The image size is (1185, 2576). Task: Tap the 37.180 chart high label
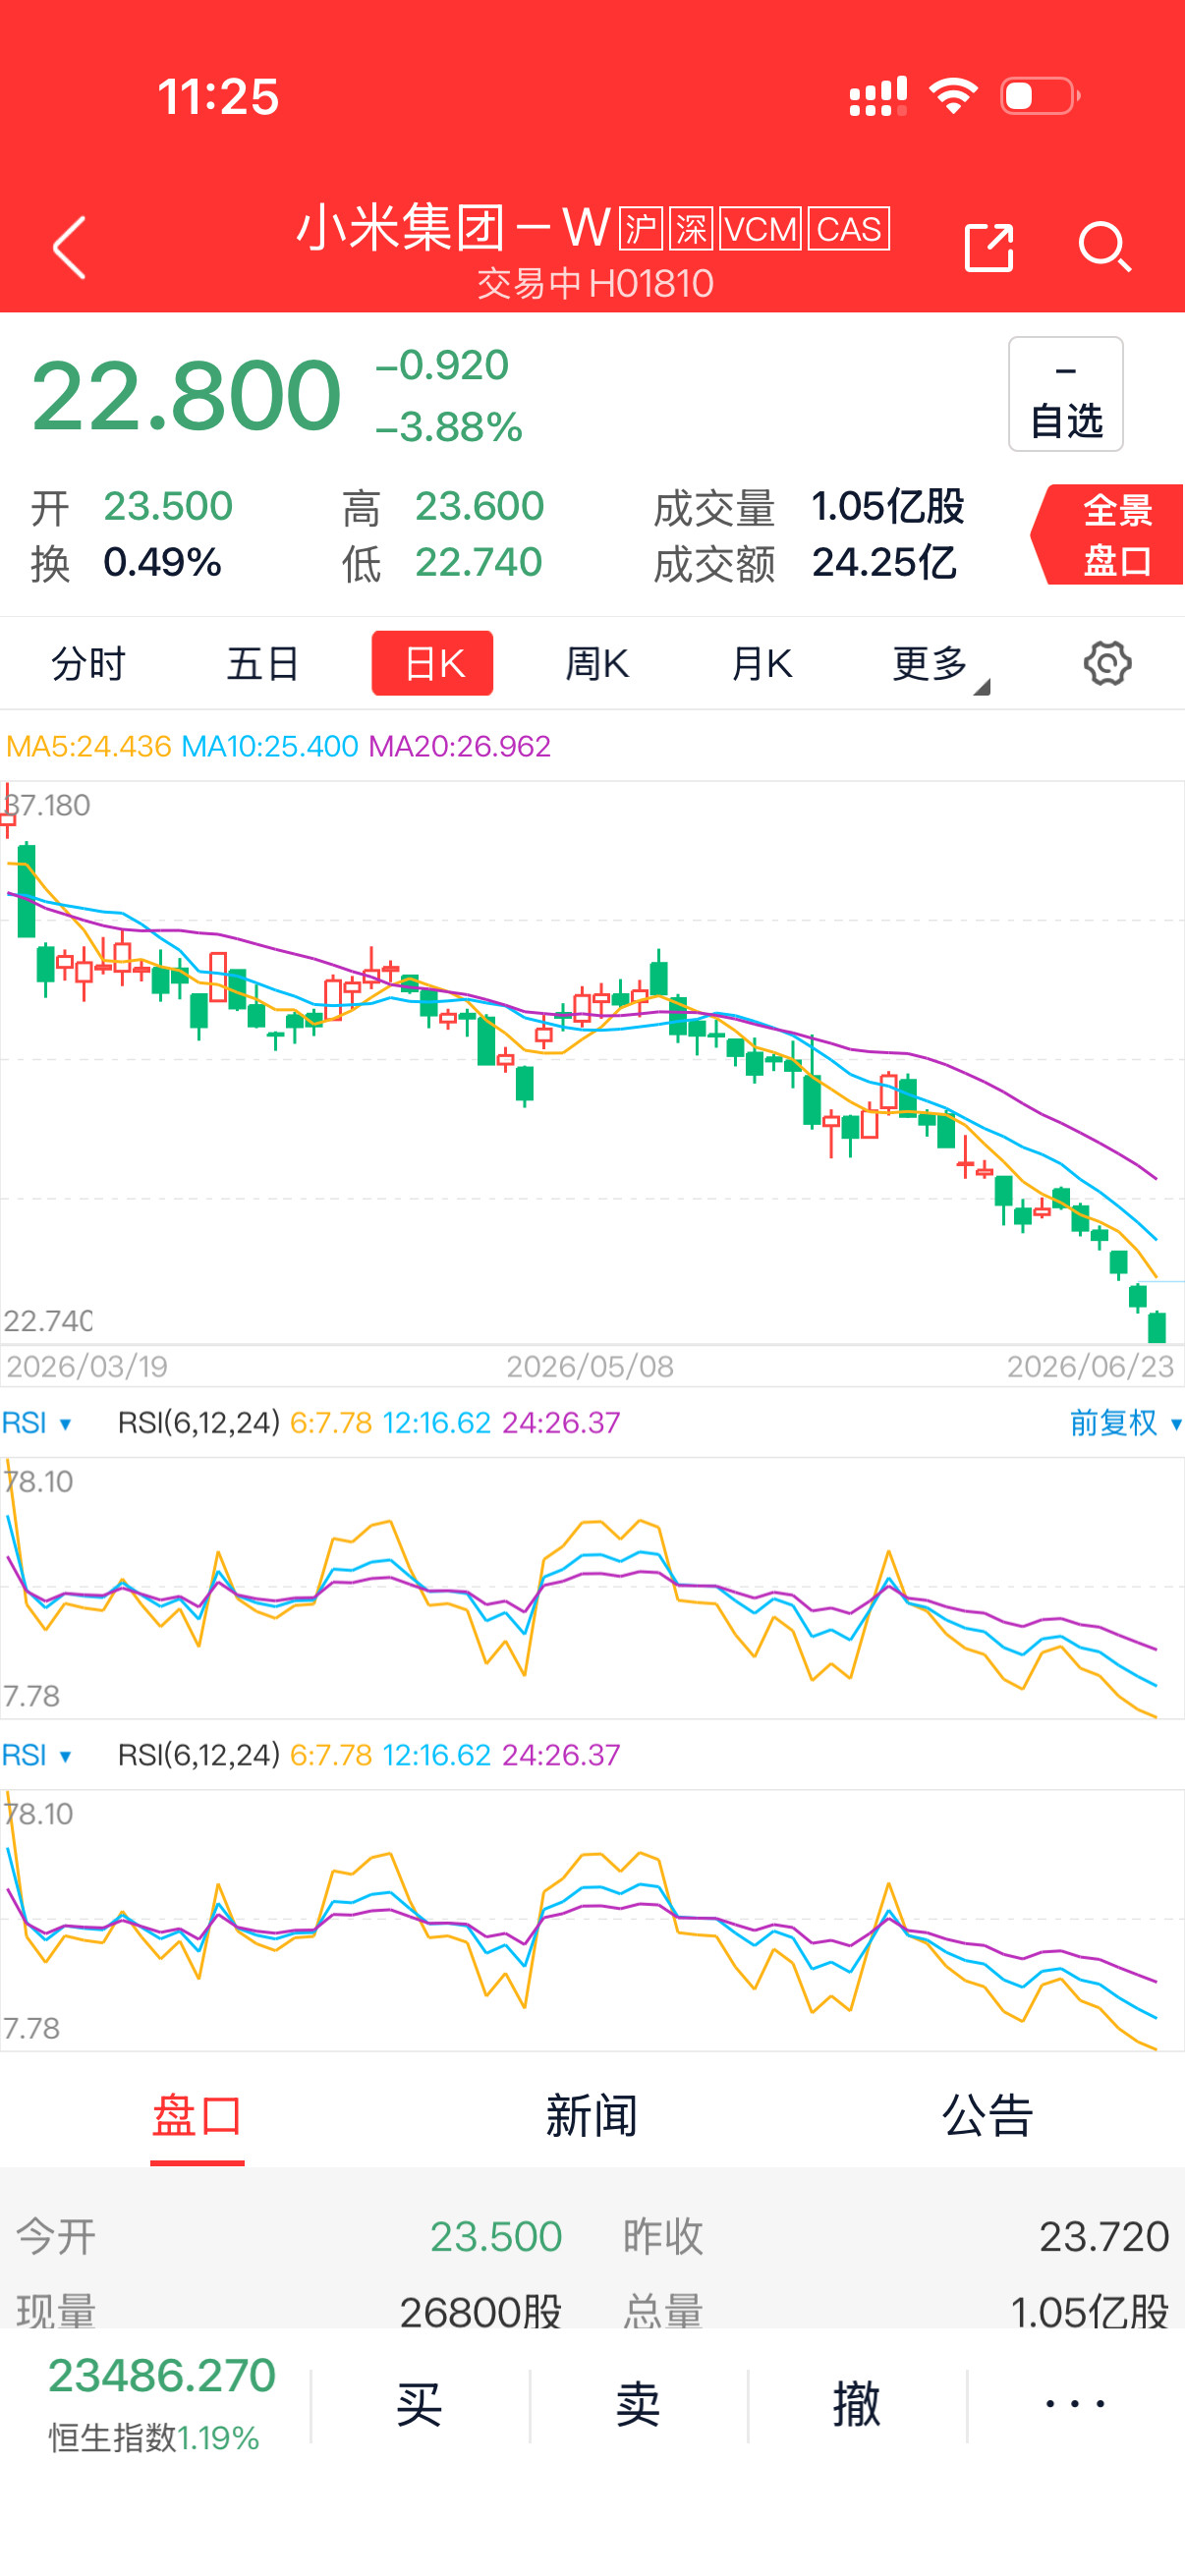tap(47, 805)
